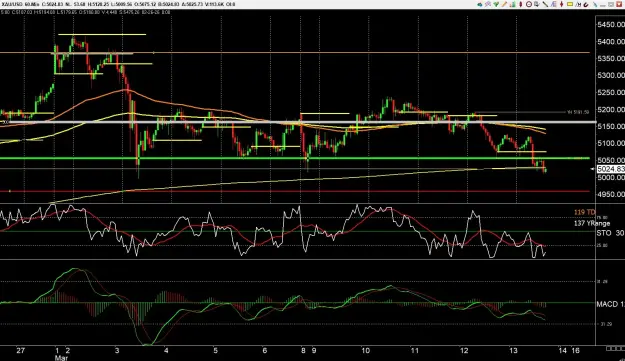This screenshot has width=625, height=361.
Task: Select the blue-gray pen icon
Action: [595, 4]
